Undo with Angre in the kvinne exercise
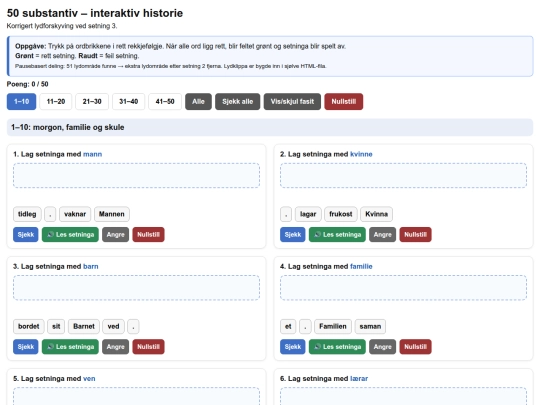 click(382, 235)
